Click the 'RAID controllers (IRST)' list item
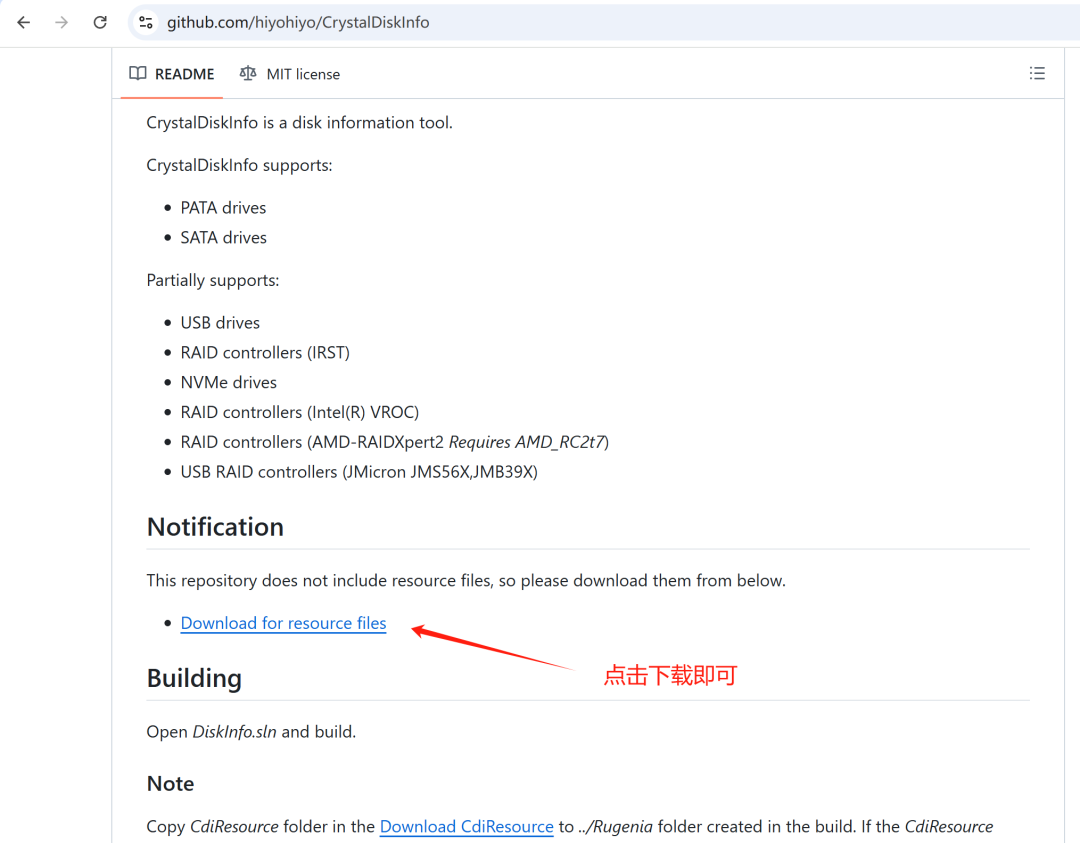The height and width of the screenshot is (843, 1080). (x=265, y=353)
